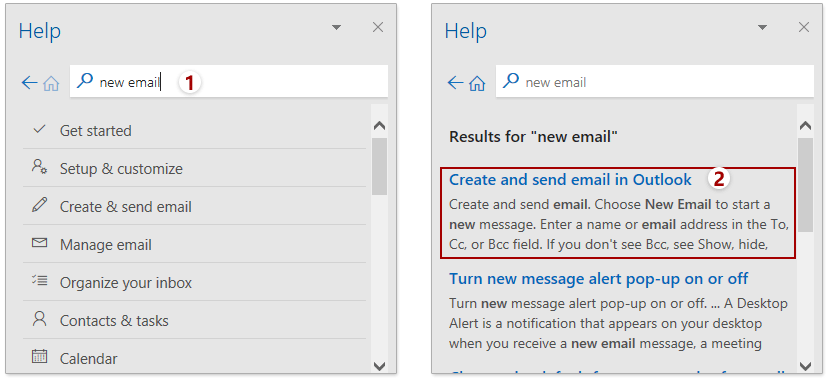
Task: Click back arrow in right Help pane
Action: pyautogui.click(x=455, y=82)
